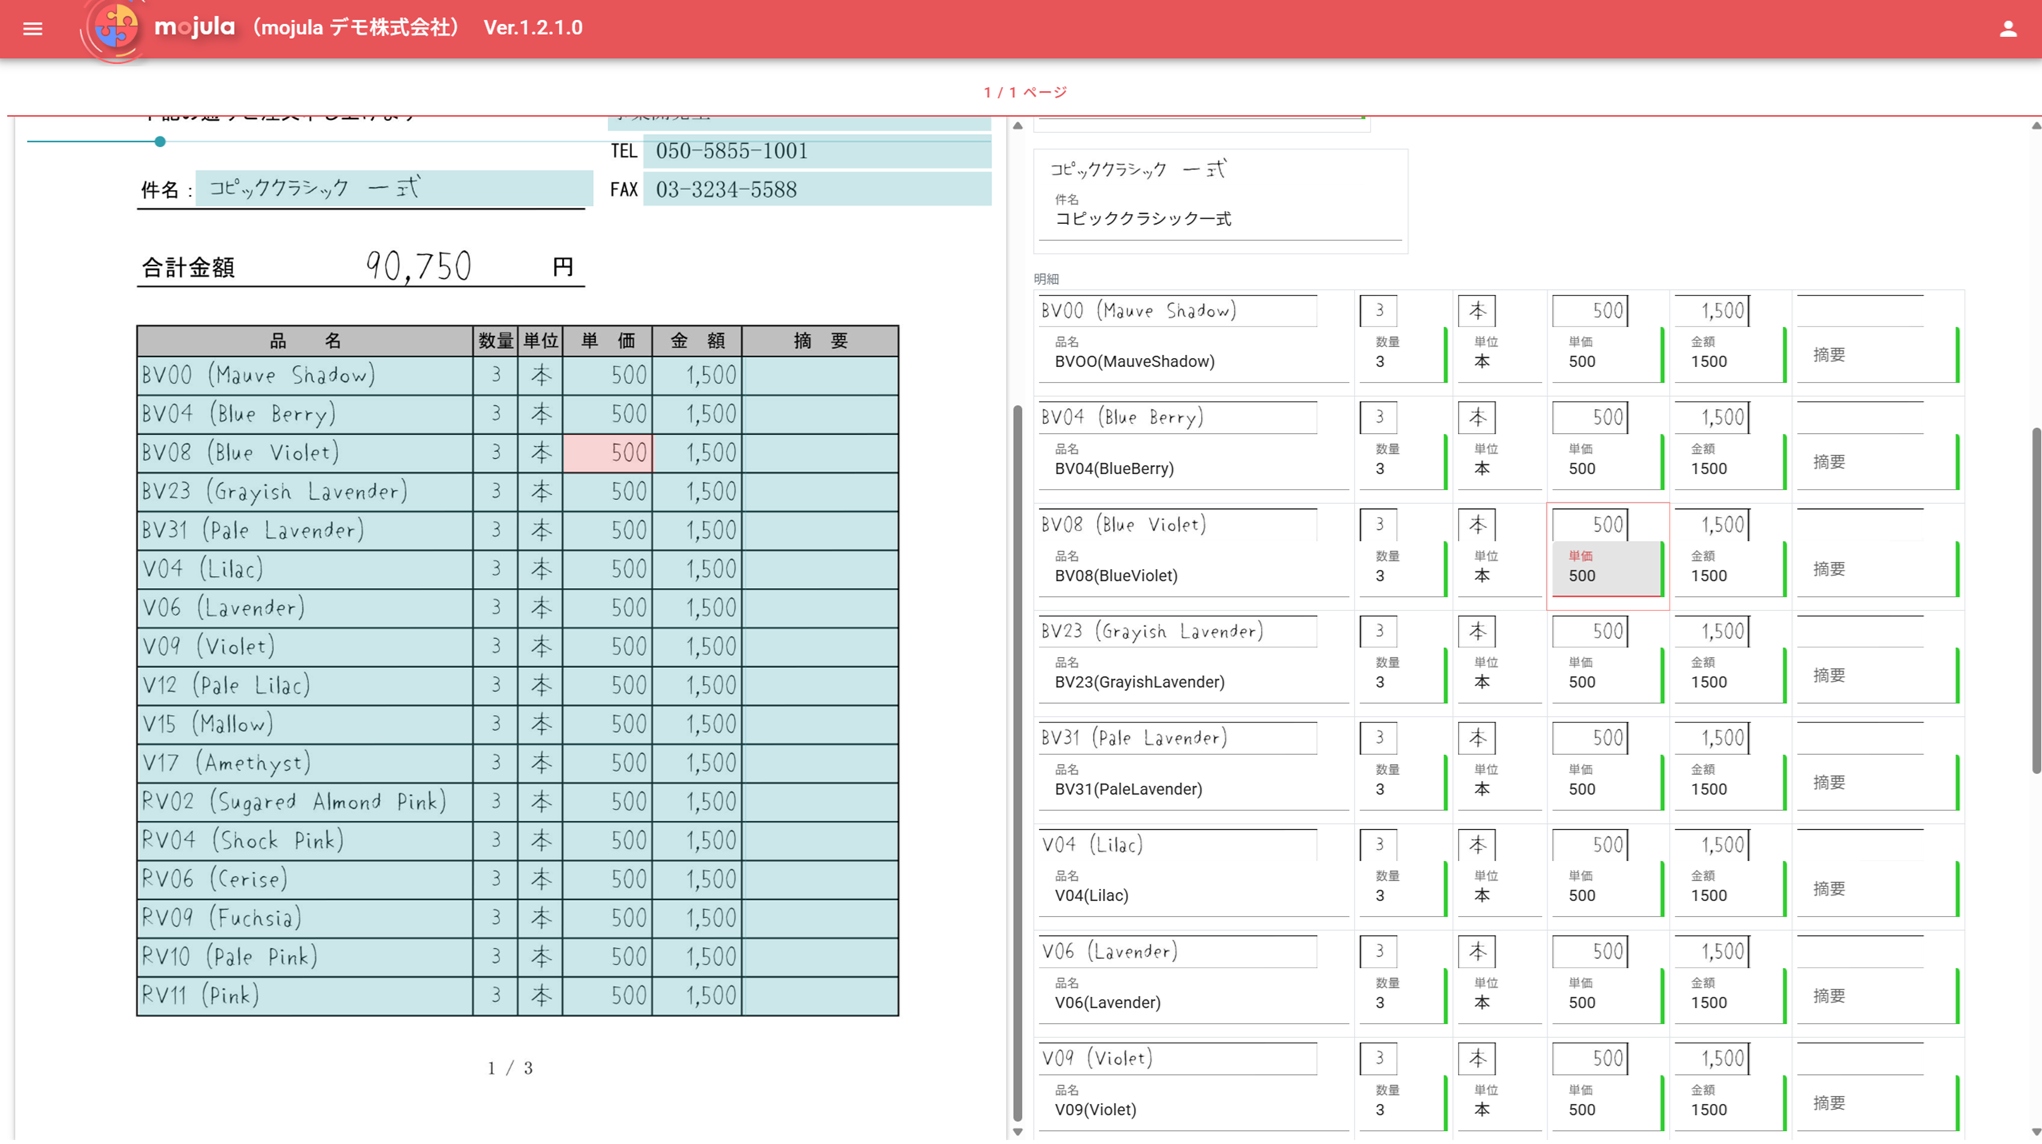The width and height of the screenshot is (2042, 1144).
Task: Click handwritten subject field in document preview
Action: coord(394,188)
